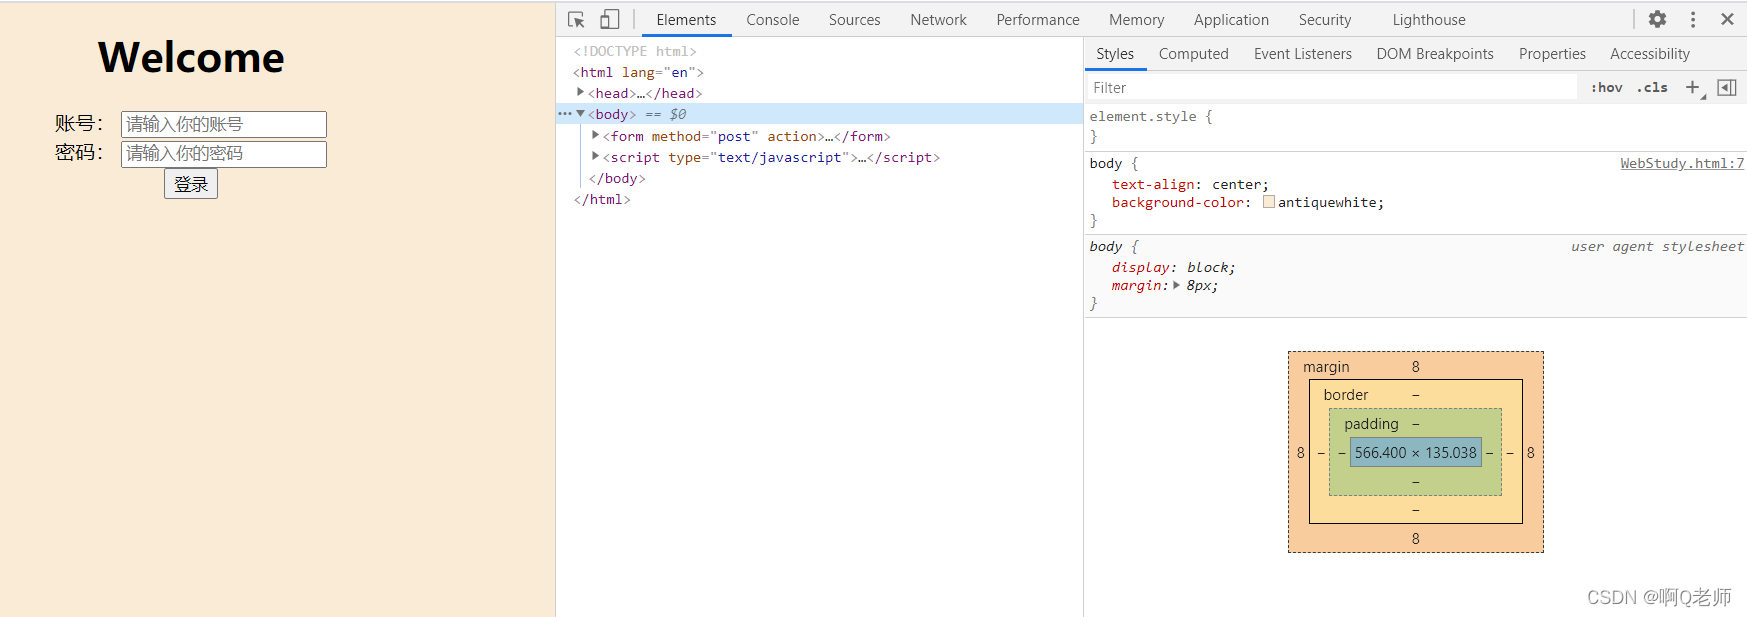Screen dimensions: 1747x617
Task: Select the html lang="en" node
Action: [638, 72]
